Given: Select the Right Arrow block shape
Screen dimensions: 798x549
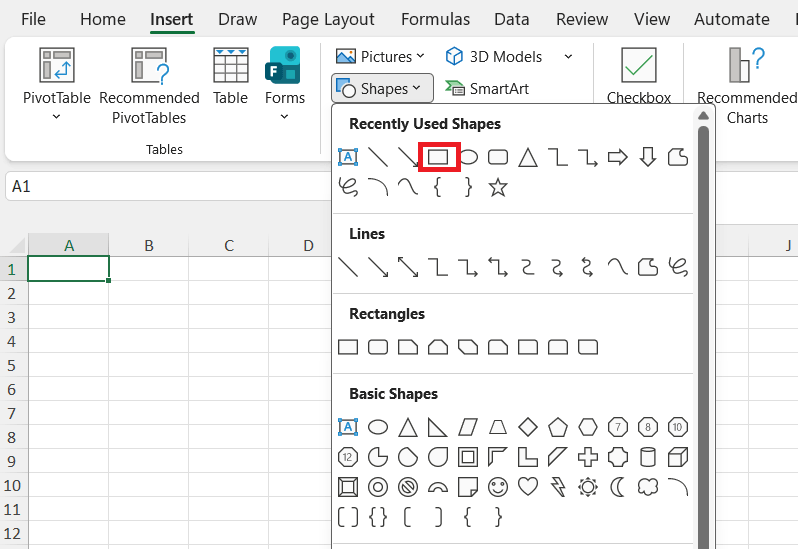Looking at the screenshot, I should pos(618,157).
